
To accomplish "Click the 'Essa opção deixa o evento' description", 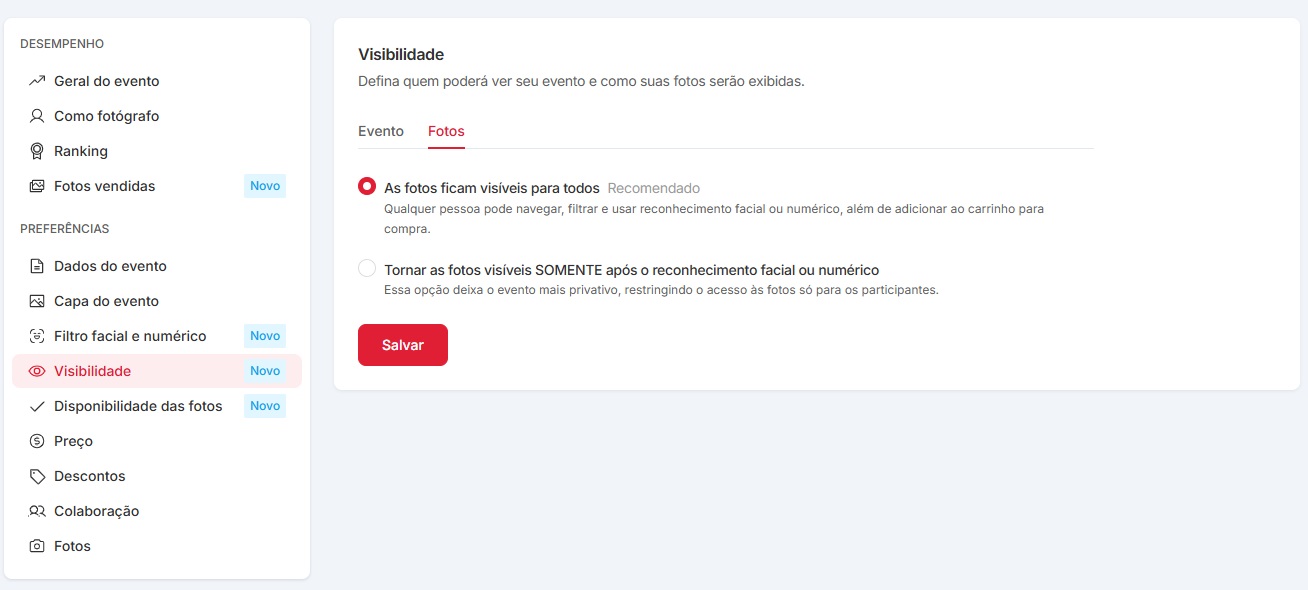I will (x=661, y=291).
